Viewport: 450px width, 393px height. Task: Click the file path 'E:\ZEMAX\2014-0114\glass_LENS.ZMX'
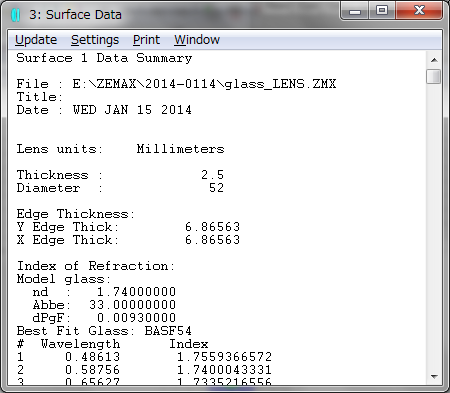(204, 84)
